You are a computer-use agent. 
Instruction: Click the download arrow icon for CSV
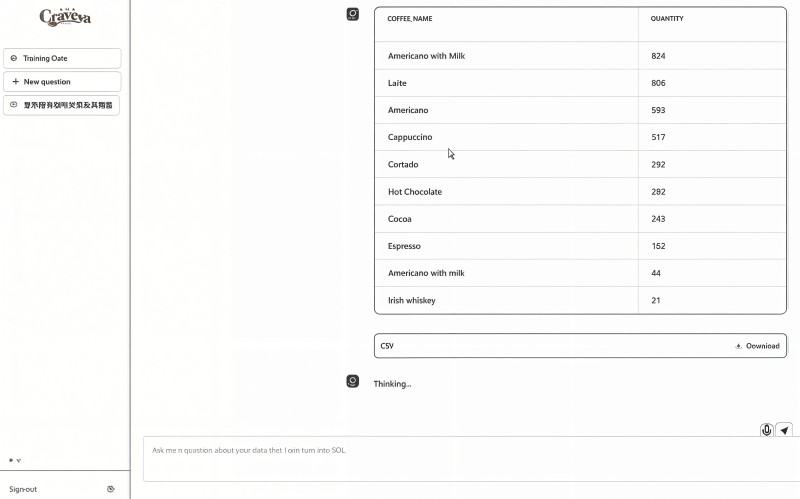click(738, 346)
